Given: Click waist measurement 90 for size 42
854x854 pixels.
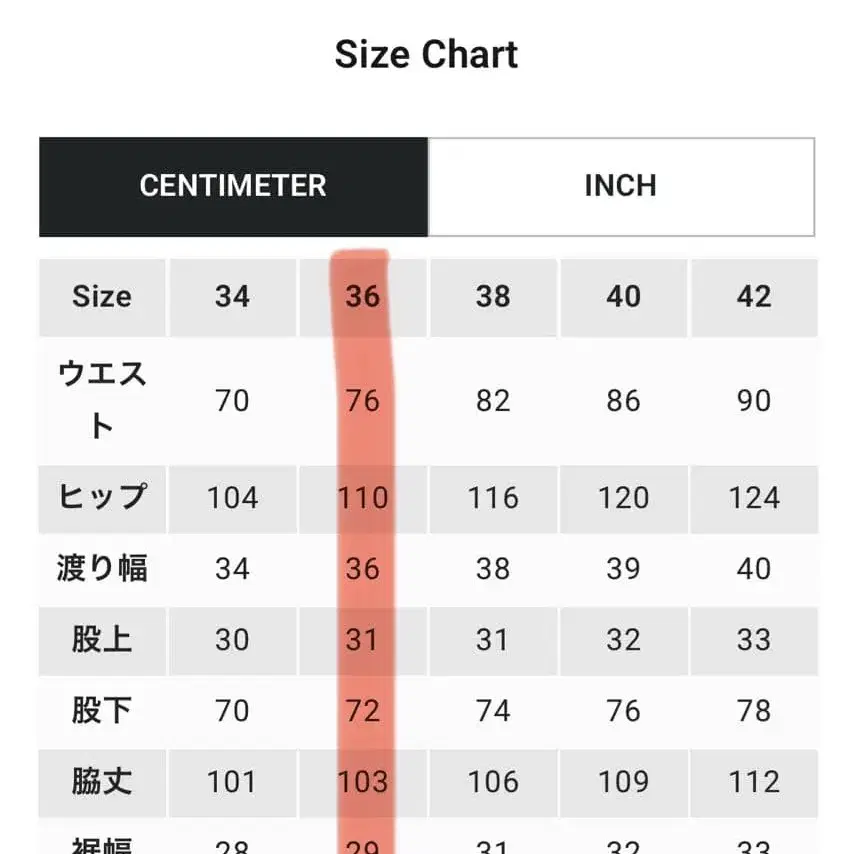Looking at the screenshot, I should click(x=755, y=400).
